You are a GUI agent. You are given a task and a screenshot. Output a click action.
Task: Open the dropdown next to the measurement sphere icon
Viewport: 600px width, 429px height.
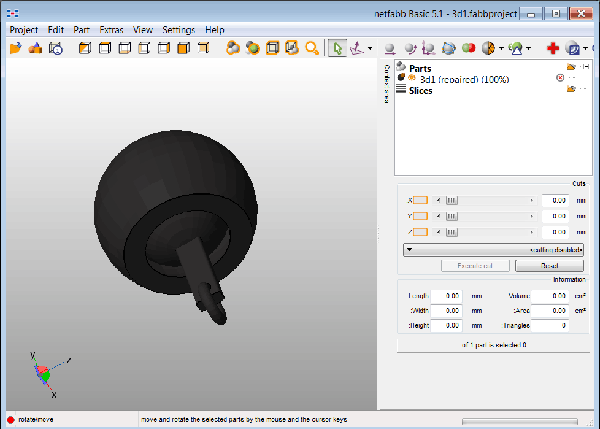[585, 49]
